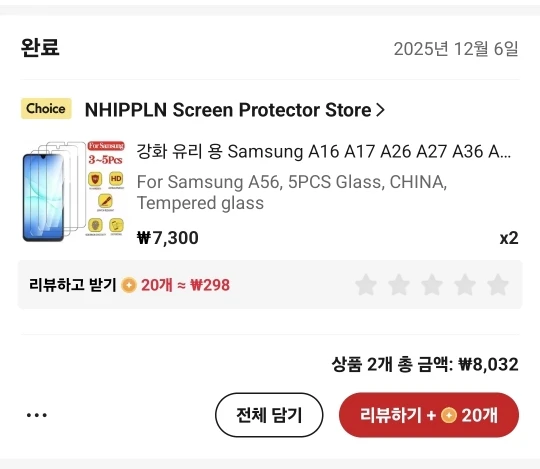
Task: Click the red 리뷰하기 button
Action: click(429, 415)
